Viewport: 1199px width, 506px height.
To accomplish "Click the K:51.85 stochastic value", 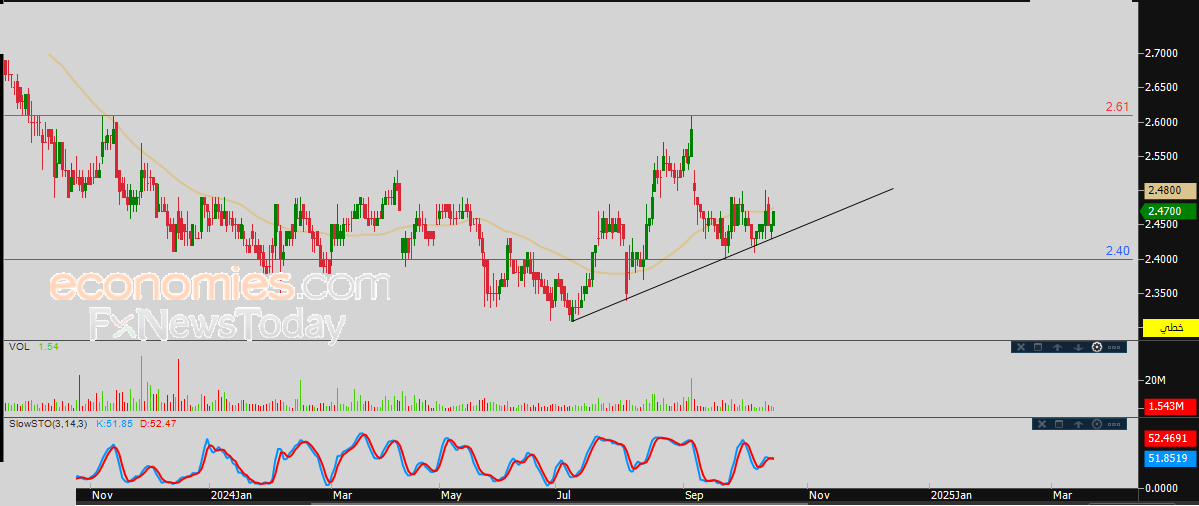I will click(x=115, y=423).
